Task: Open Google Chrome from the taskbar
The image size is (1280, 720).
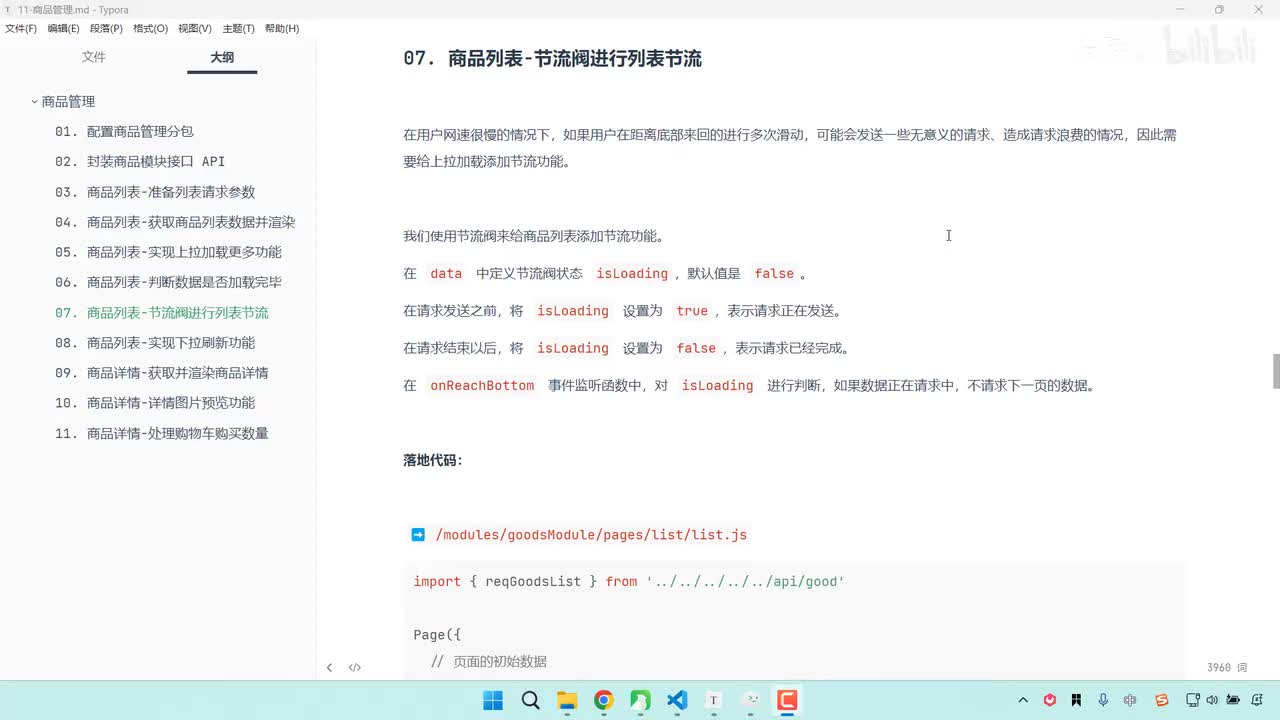Action: coord(604,700)
